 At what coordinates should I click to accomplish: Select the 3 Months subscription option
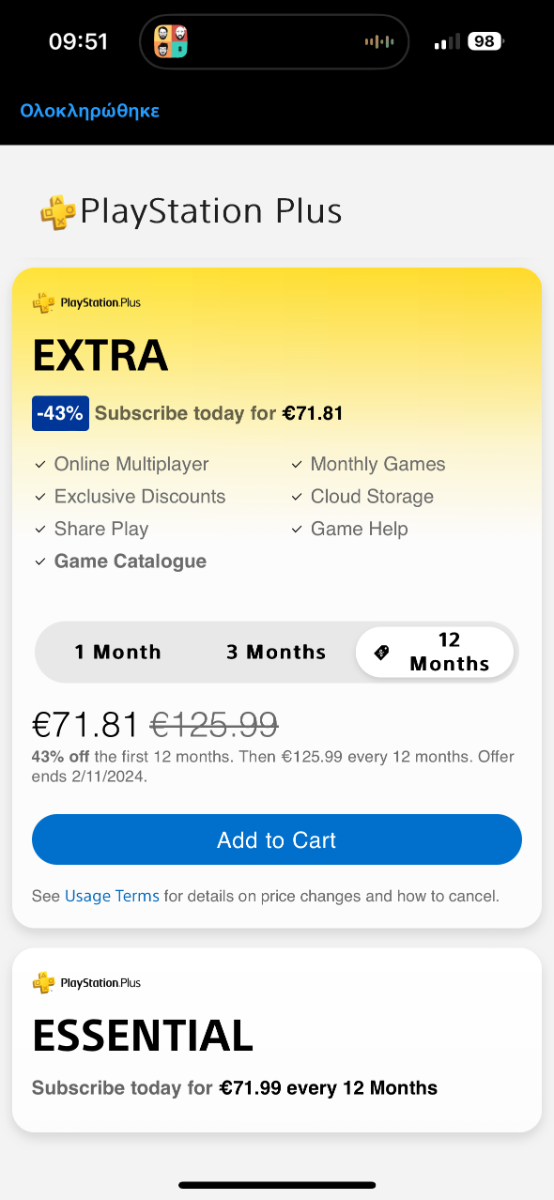click(x=276, y=652)
